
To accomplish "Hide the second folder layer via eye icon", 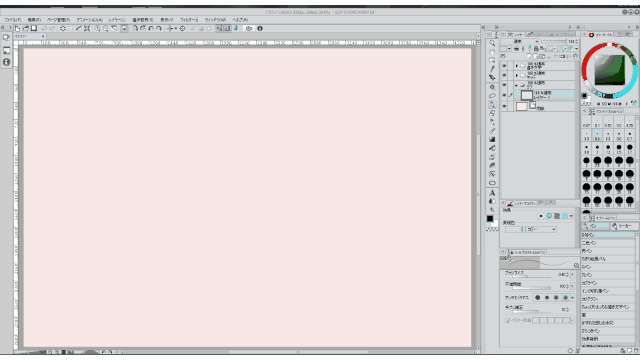I will pyautogui.click(x=504, y=76).
